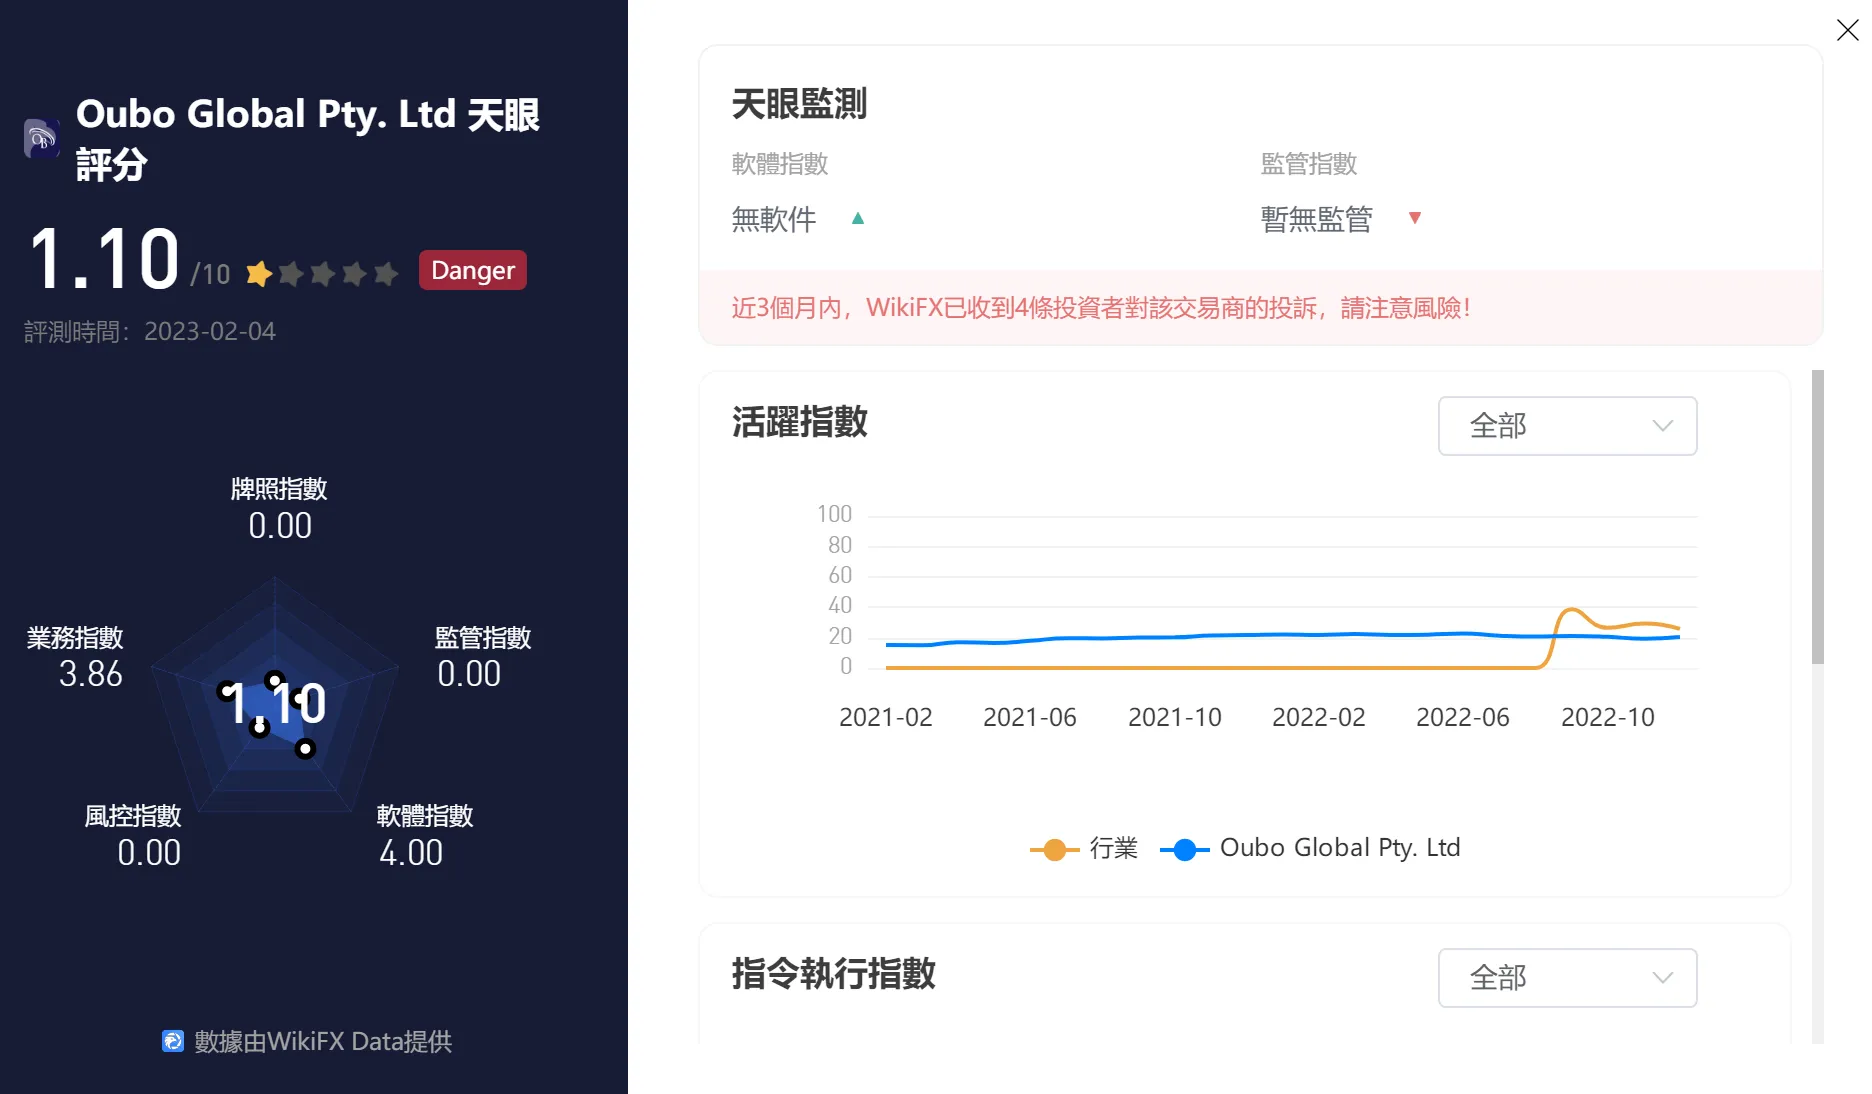1872x1094 pixels.
Task: Toggle the Oubo Global Pty. Ltd legend series
Action: (x=1310, y=849)
